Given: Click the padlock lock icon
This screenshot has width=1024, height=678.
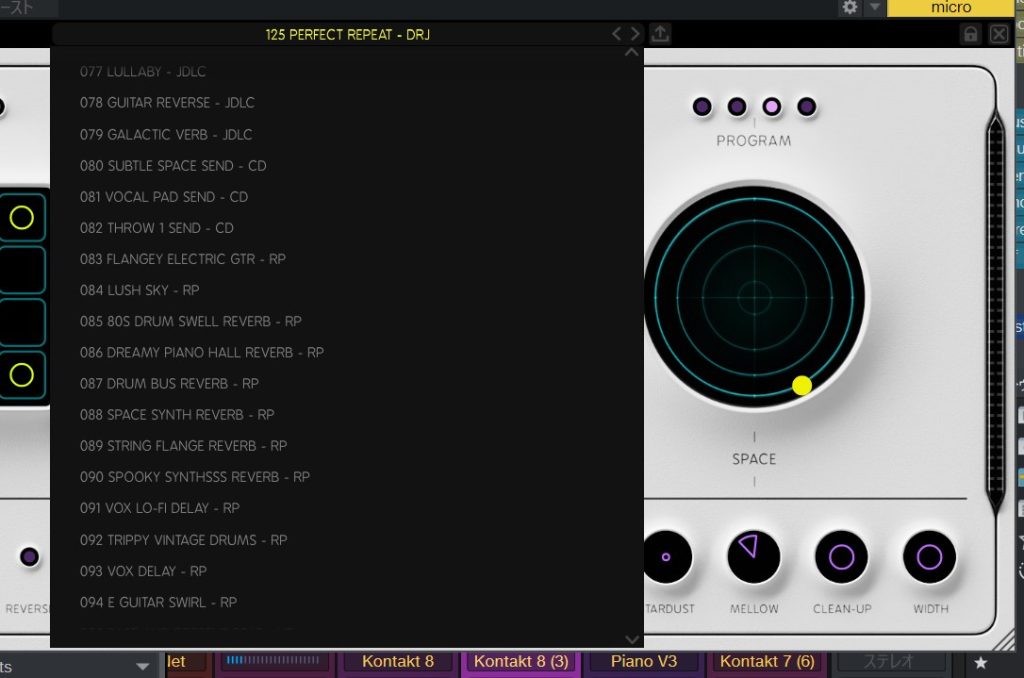Looking at the screenshot, I should click(x=970, y=34).
